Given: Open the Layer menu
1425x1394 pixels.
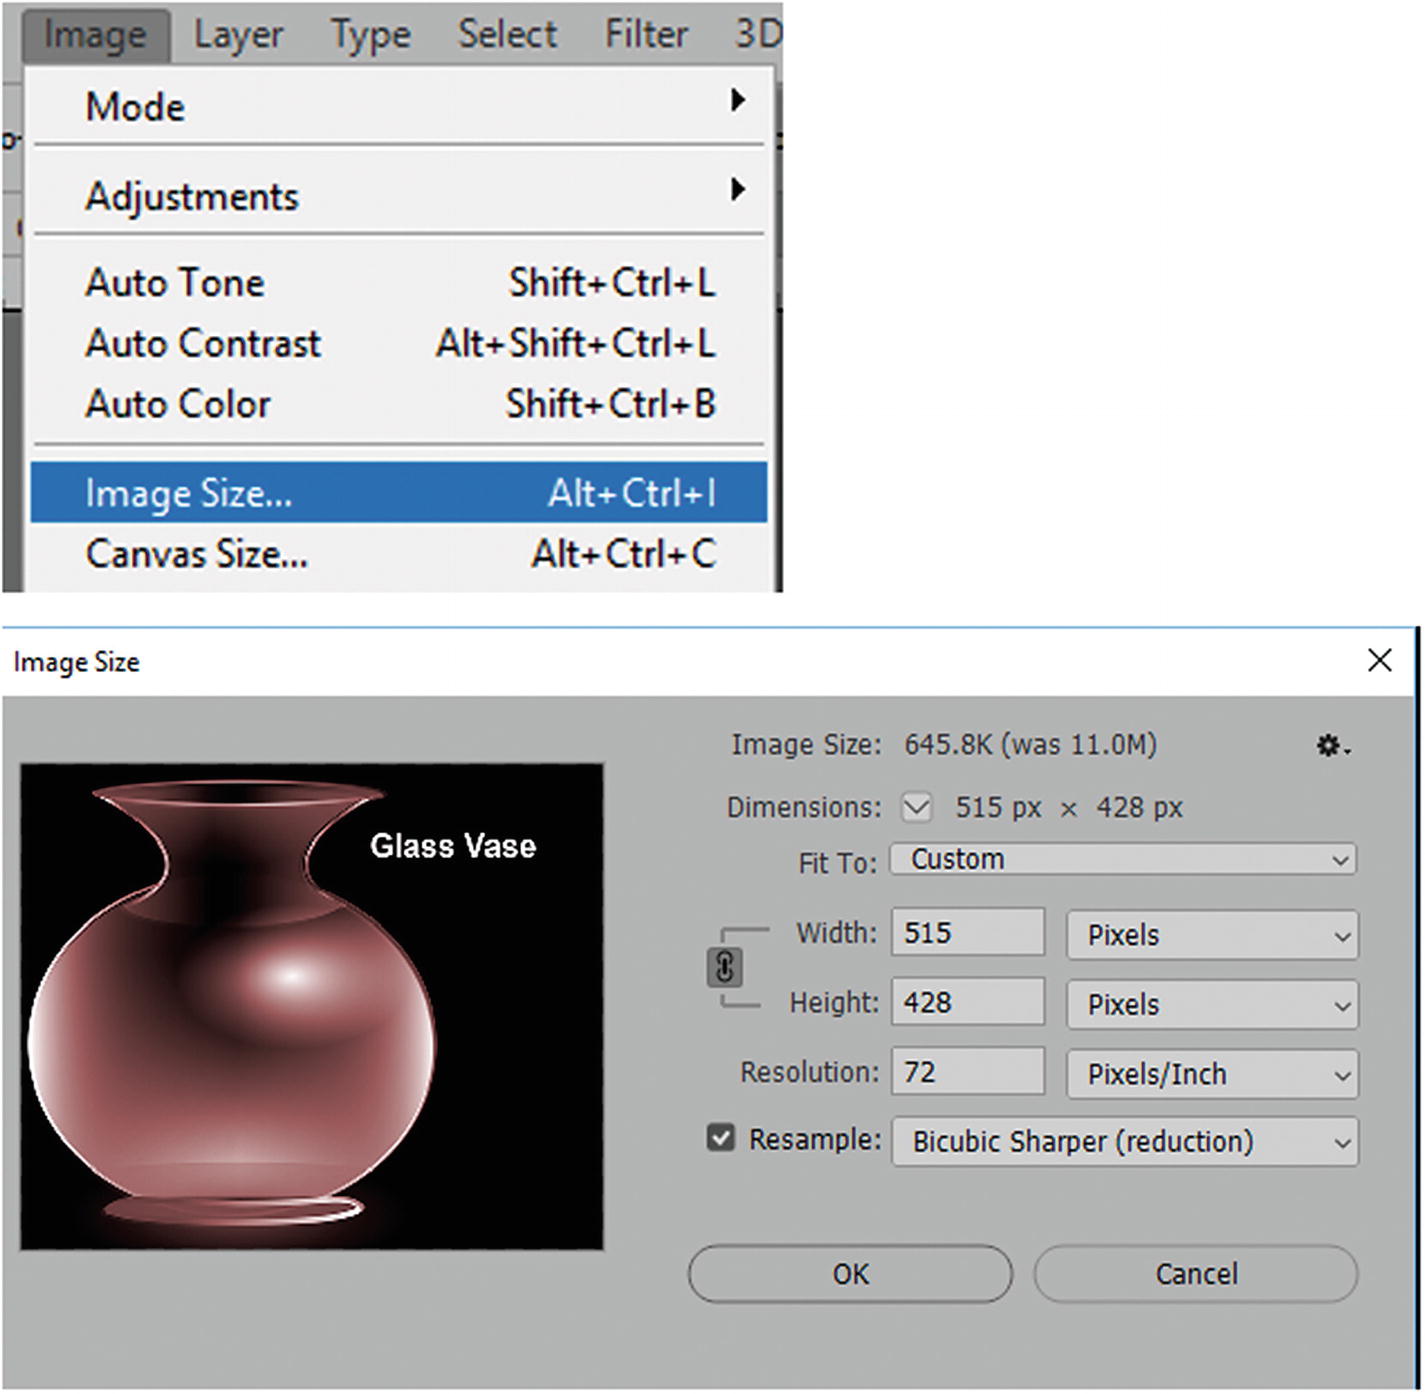Looking at the screenshot, I should 237,33.
